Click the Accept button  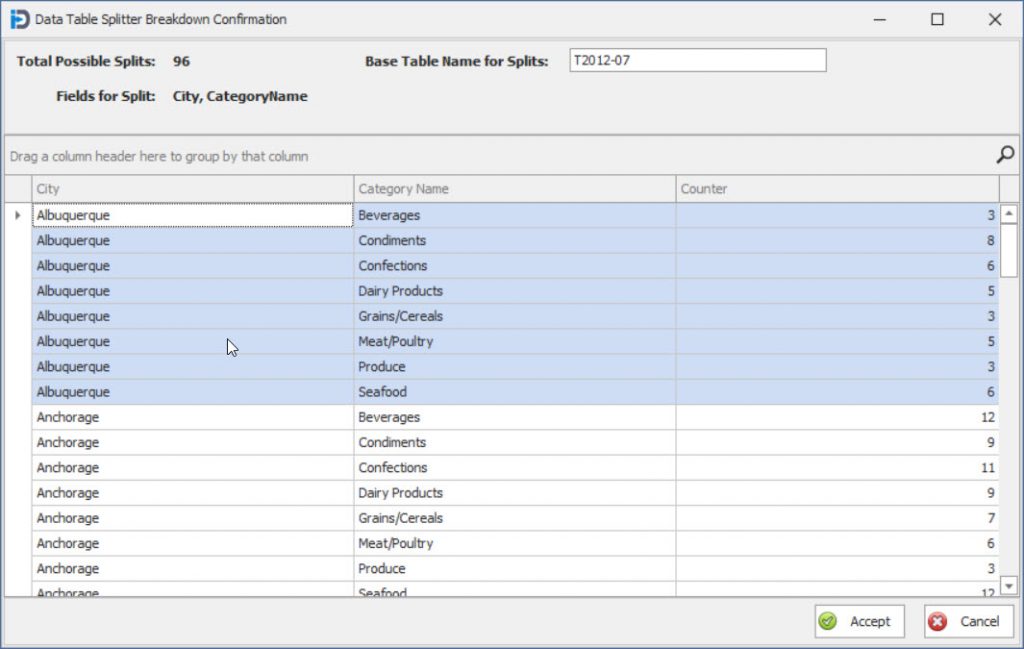click(859, 621)
